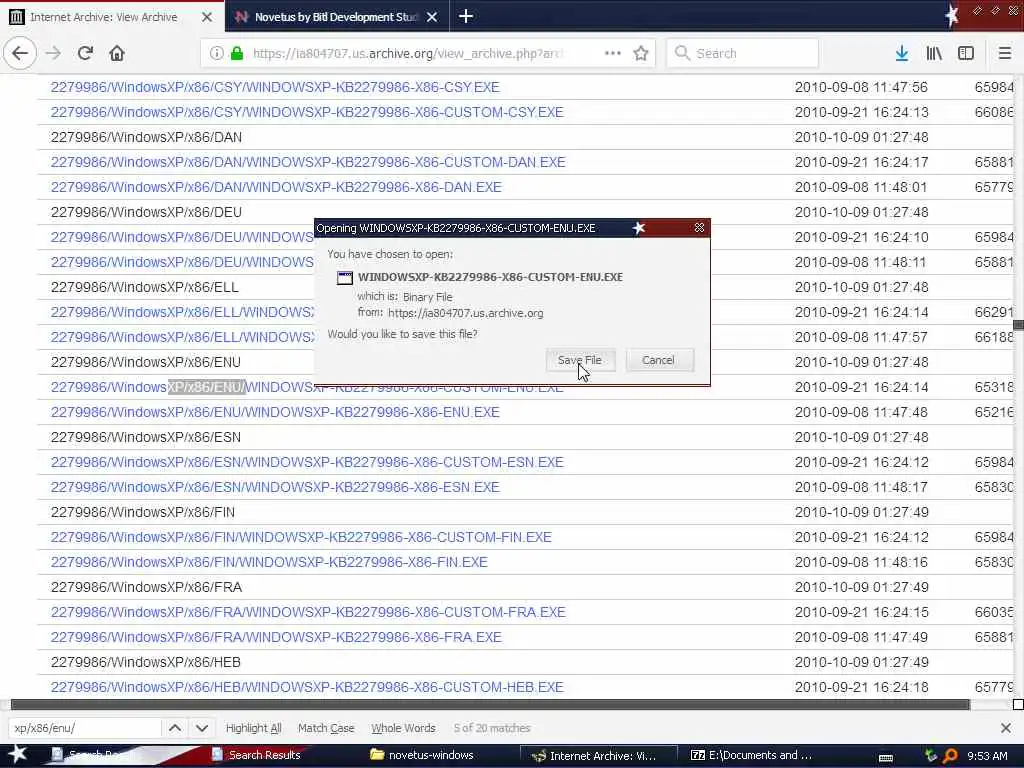The width and height of the screenshot is (1024, 768).
Task: Go back using the browser back arrow
Action: (x=20, y=54)
